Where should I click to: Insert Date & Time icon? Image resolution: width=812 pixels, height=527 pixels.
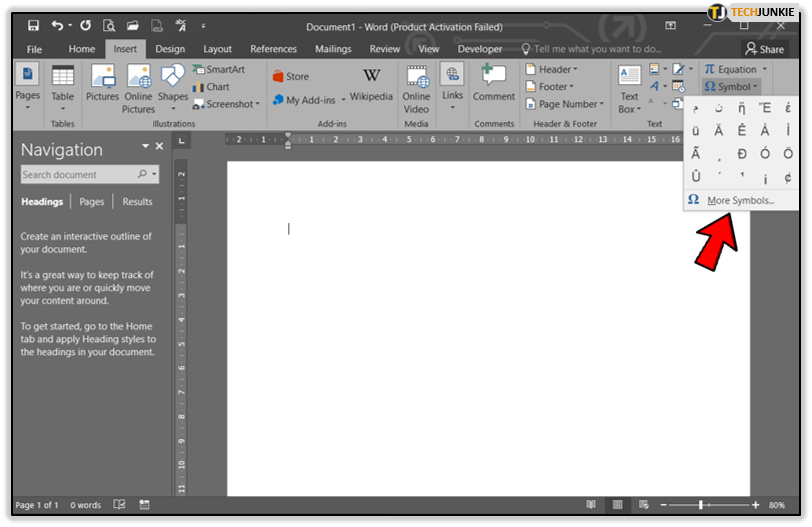pos(678,86)
